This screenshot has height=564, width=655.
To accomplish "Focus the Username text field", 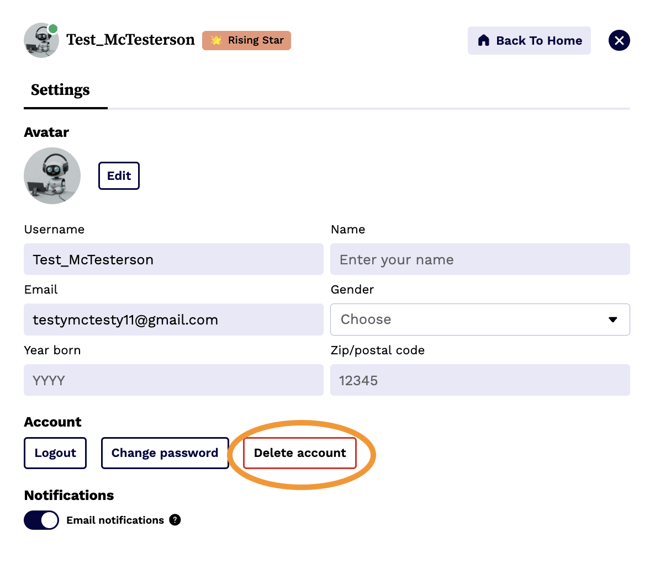I will click(x=173, y=259).
